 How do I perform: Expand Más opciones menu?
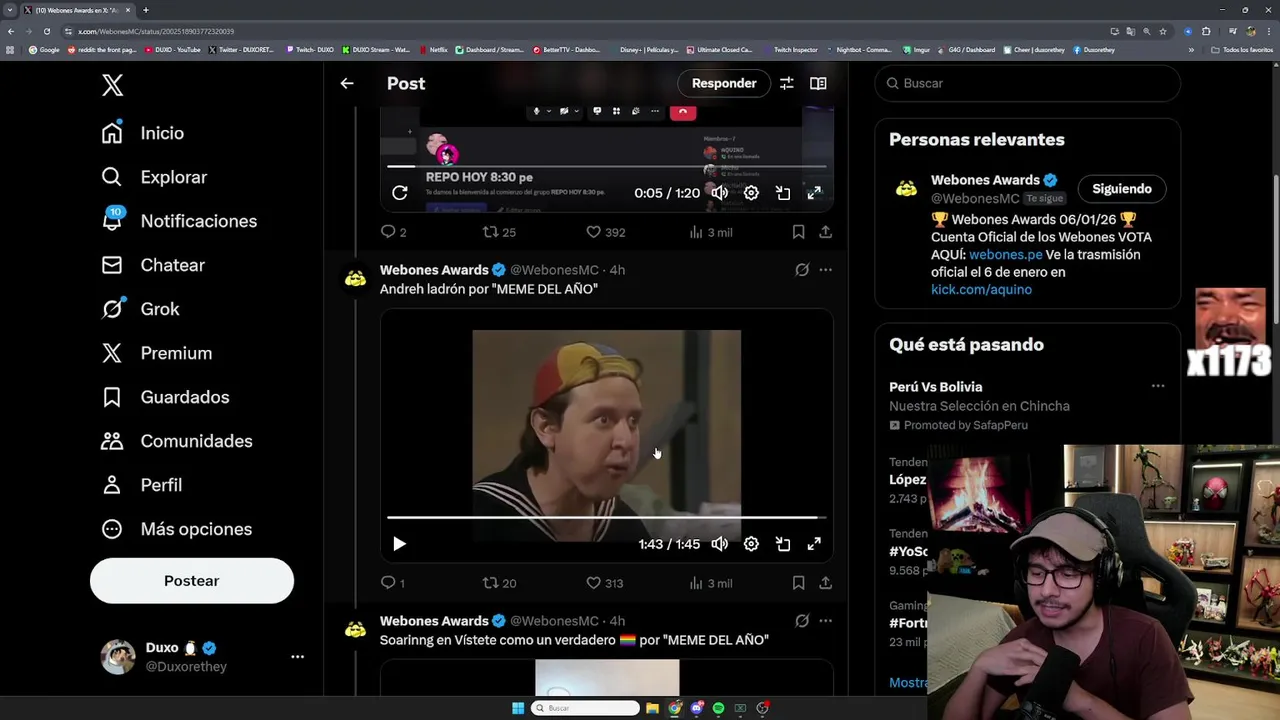[x=176, y=529]
